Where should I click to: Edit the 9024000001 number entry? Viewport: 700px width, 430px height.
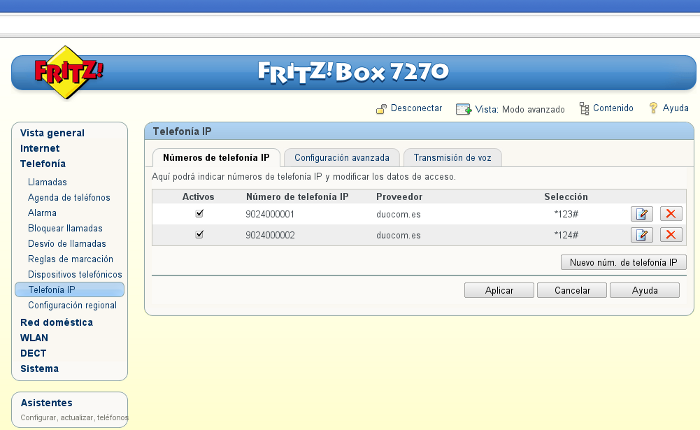click(x=641, y=214)
